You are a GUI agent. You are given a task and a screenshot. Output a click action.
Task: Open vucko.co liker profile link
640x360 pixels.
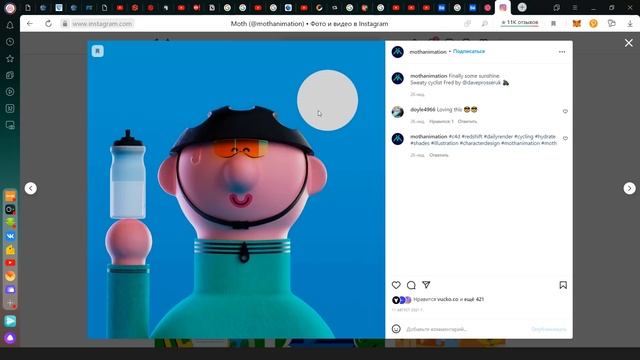pos(447,299)
